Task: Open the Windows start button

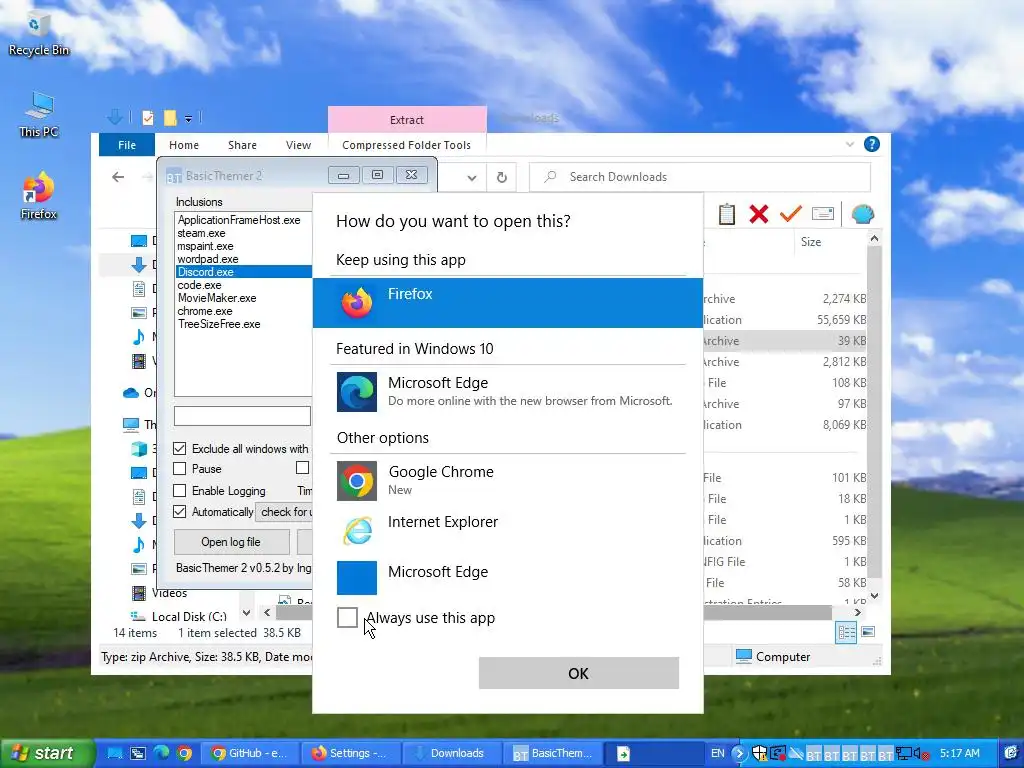Action: click(x=46, y=753)
